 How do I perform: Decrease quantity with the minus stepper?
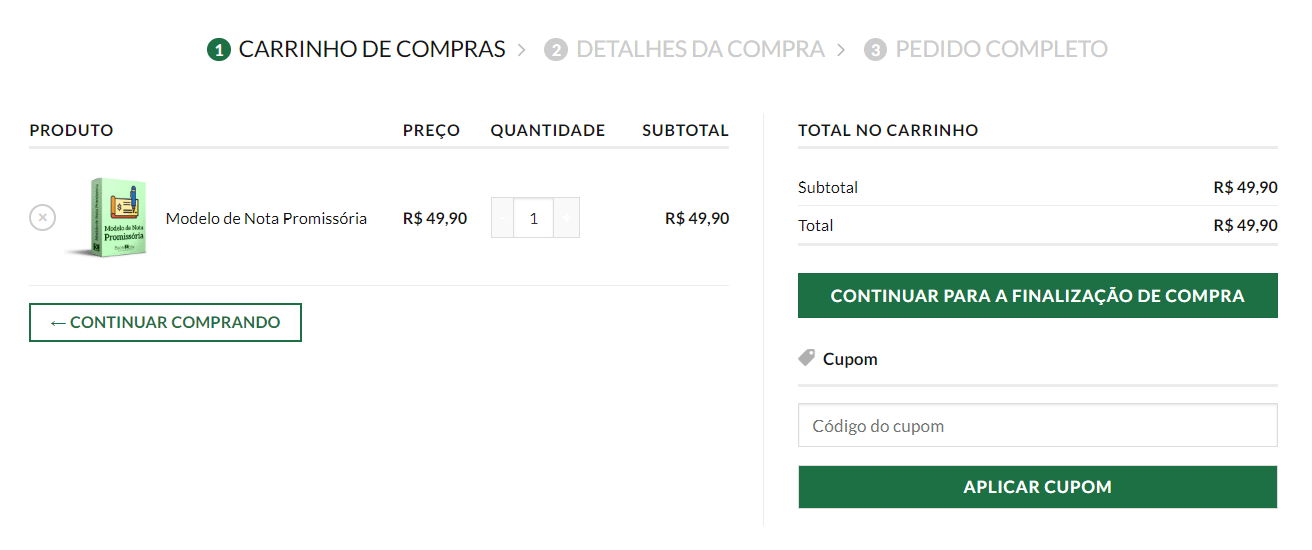coord(502,218)
